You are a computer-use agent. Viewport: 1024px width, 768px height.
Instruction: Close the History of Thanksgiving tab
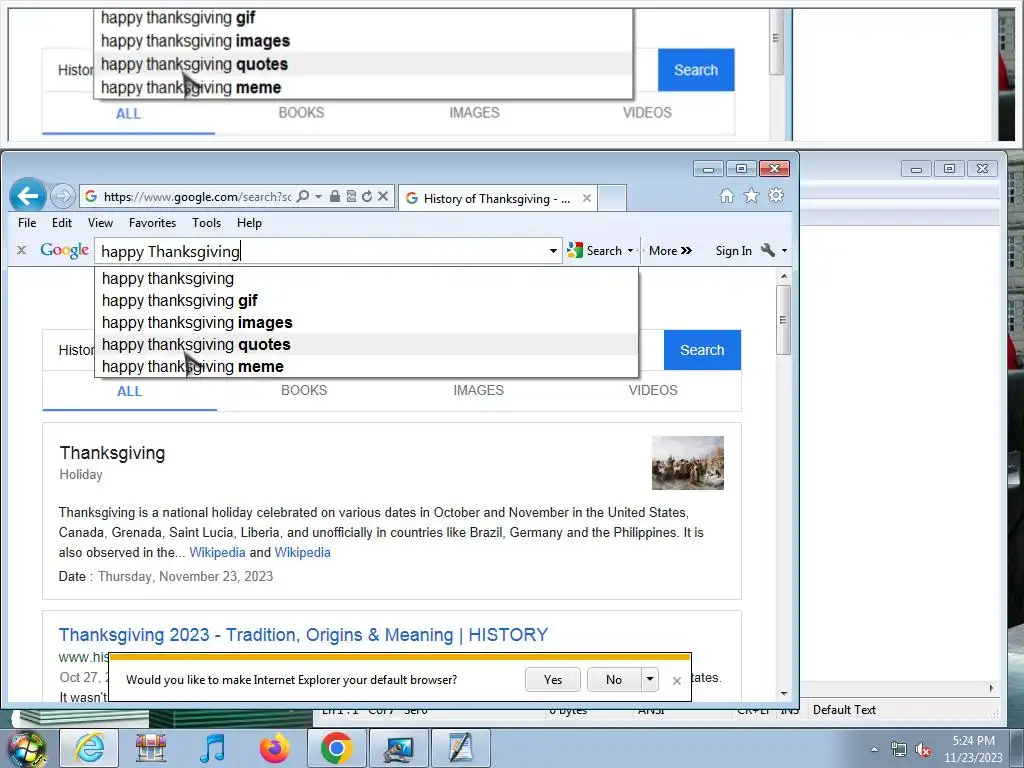(586, 198)
